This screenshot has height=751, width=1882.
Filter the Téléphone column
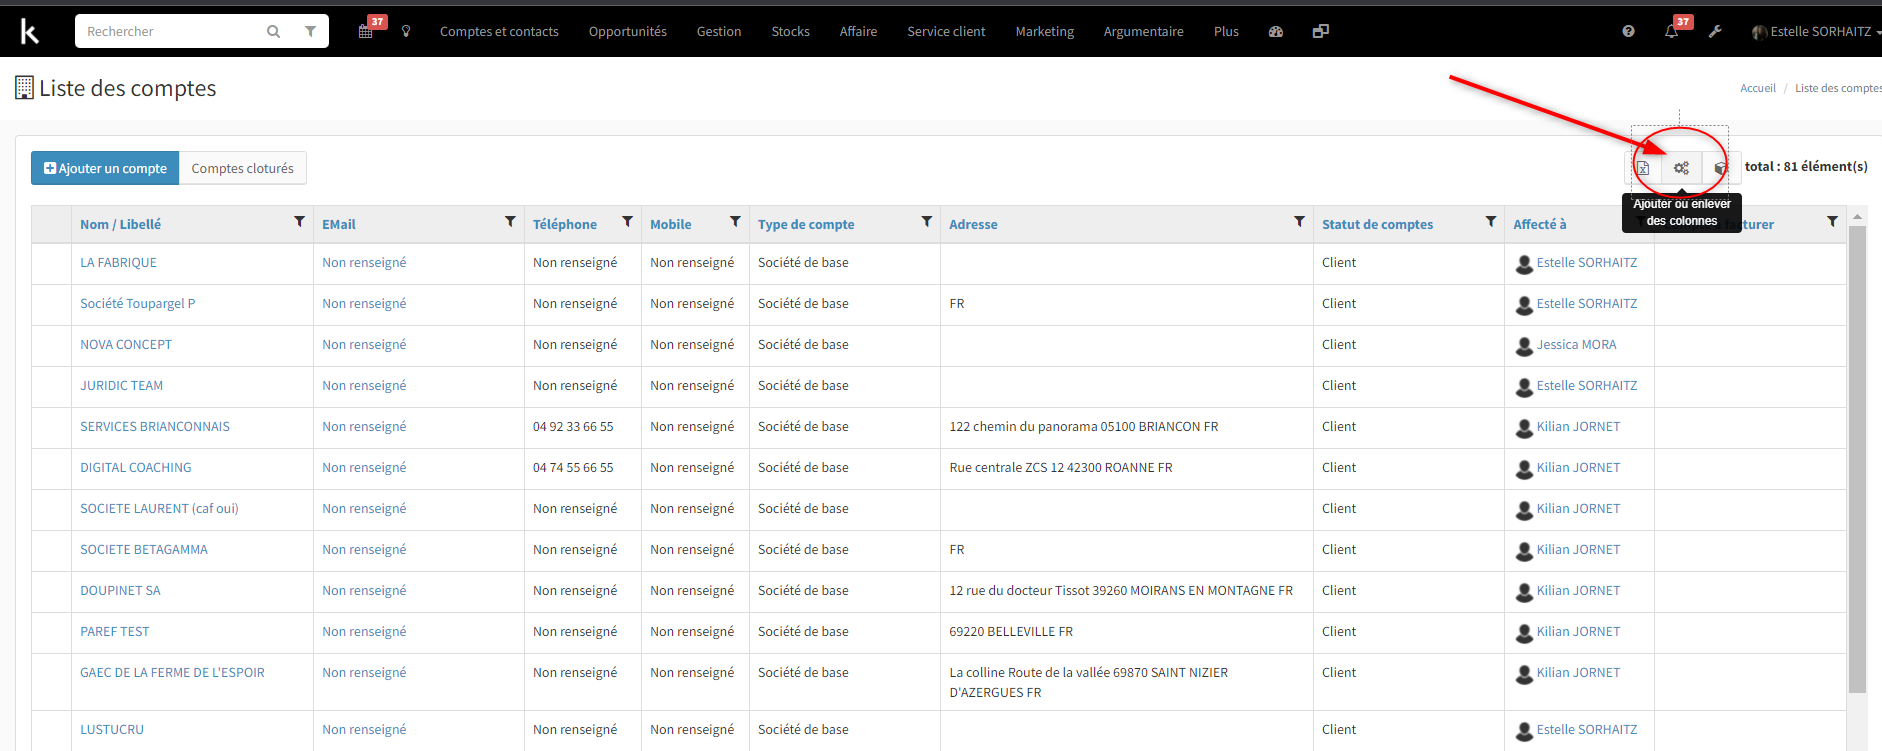pyautogui.click(x=627, y=222)
